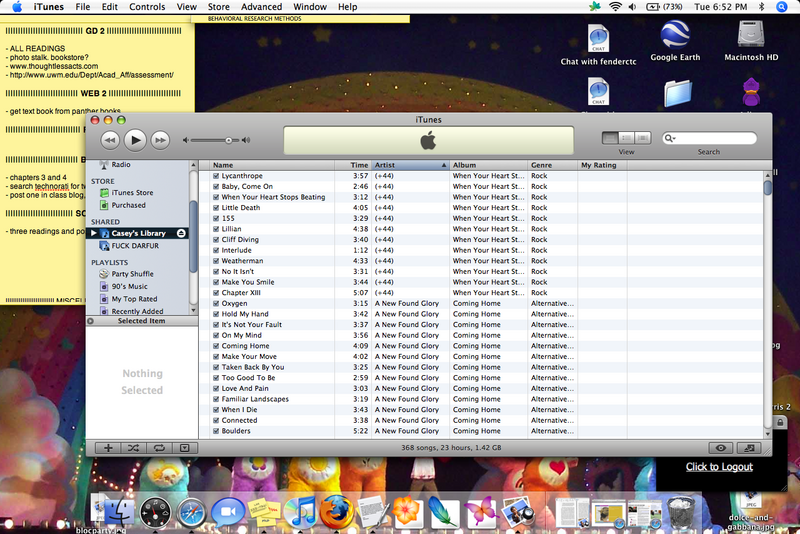Image resolution: width=800 pixels, height=534 pixels.
Task: Add a new playlist with plus button
Action: click(x=108, y=448)
